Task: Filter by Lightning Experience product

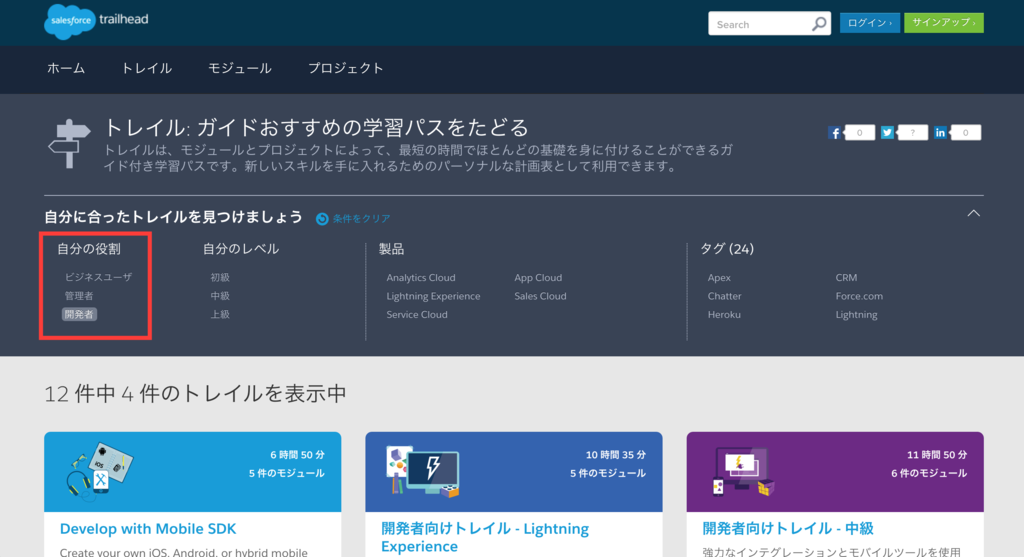Action: 433,296
